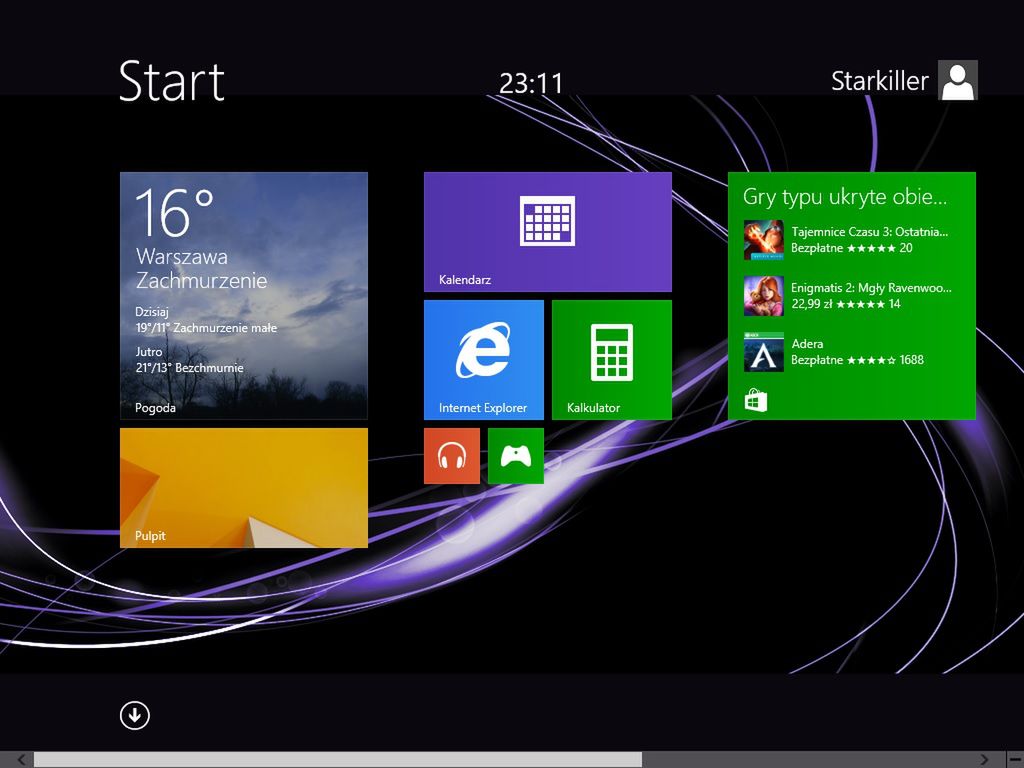
Task: Click '21°/13° Bezchmurnie' forecast text
Action: coord(189,368)
